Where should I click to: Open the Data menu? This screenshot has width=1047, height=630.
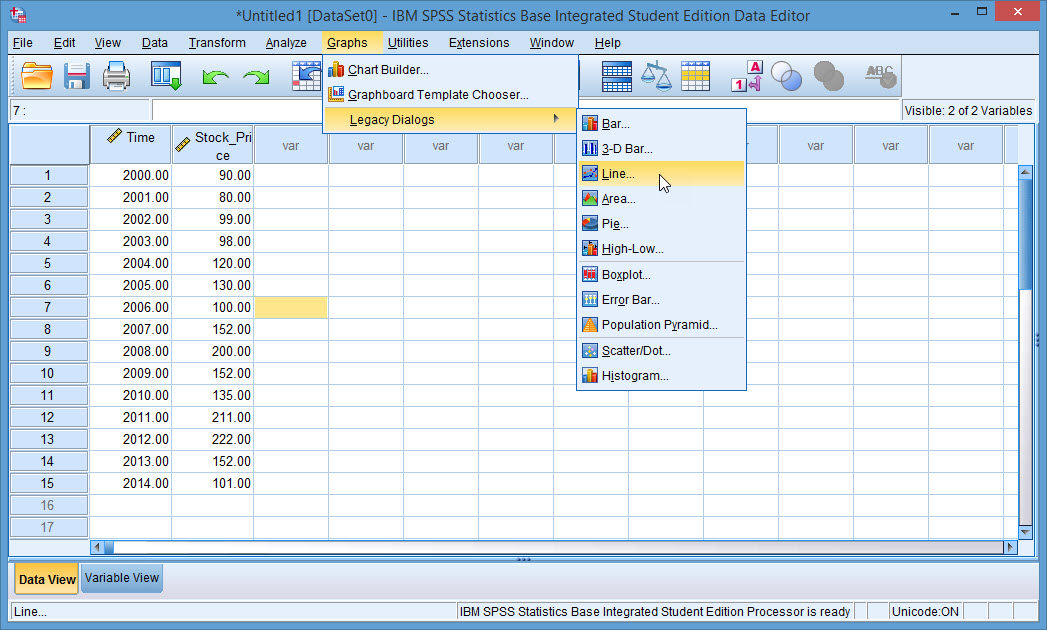[x=154, y=43]
